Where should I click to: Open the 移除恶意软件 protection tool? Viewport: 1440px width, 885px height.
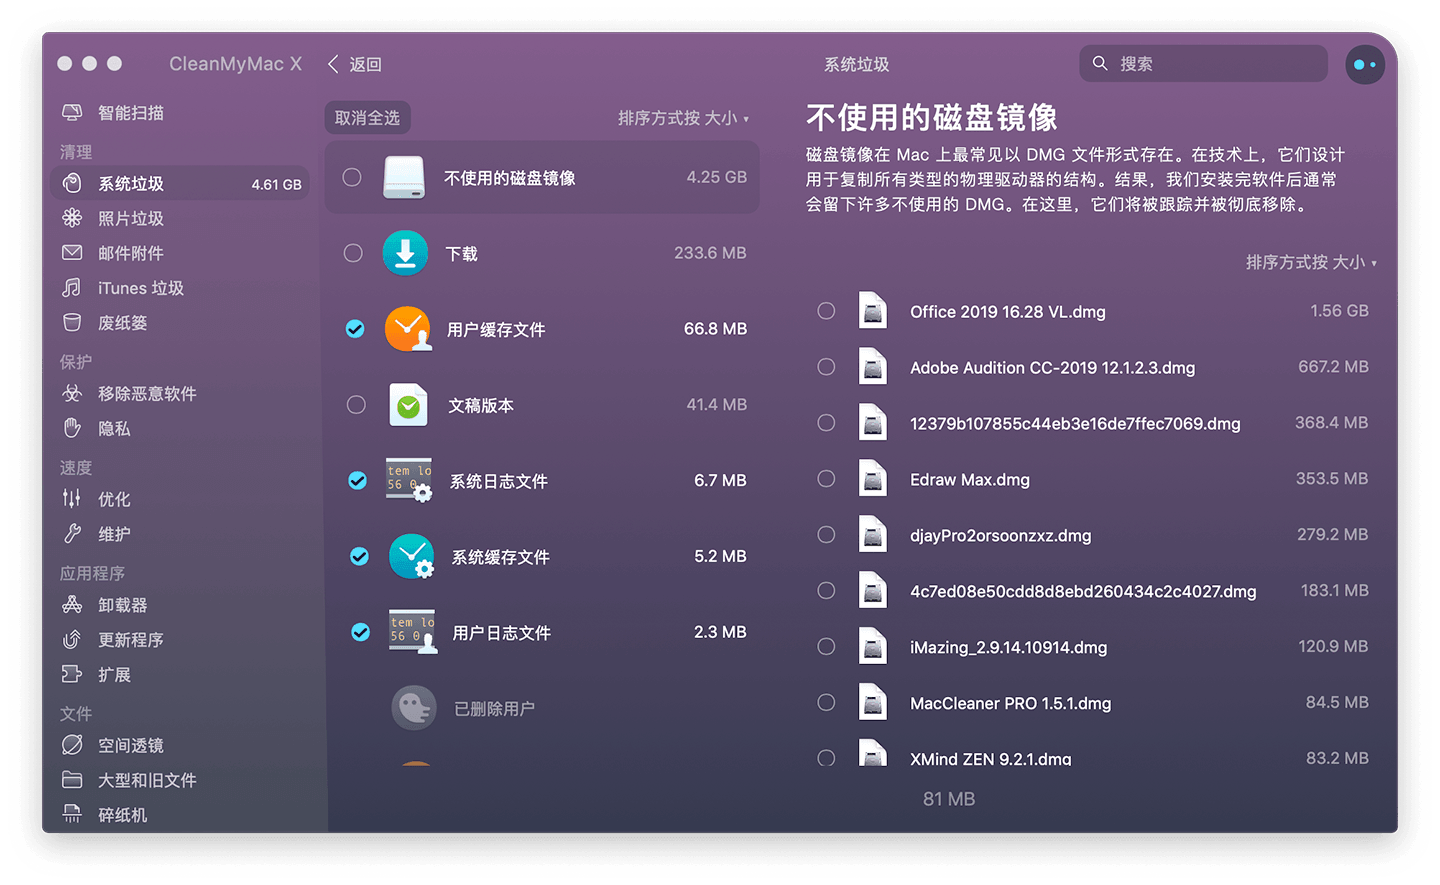point(130,393)
